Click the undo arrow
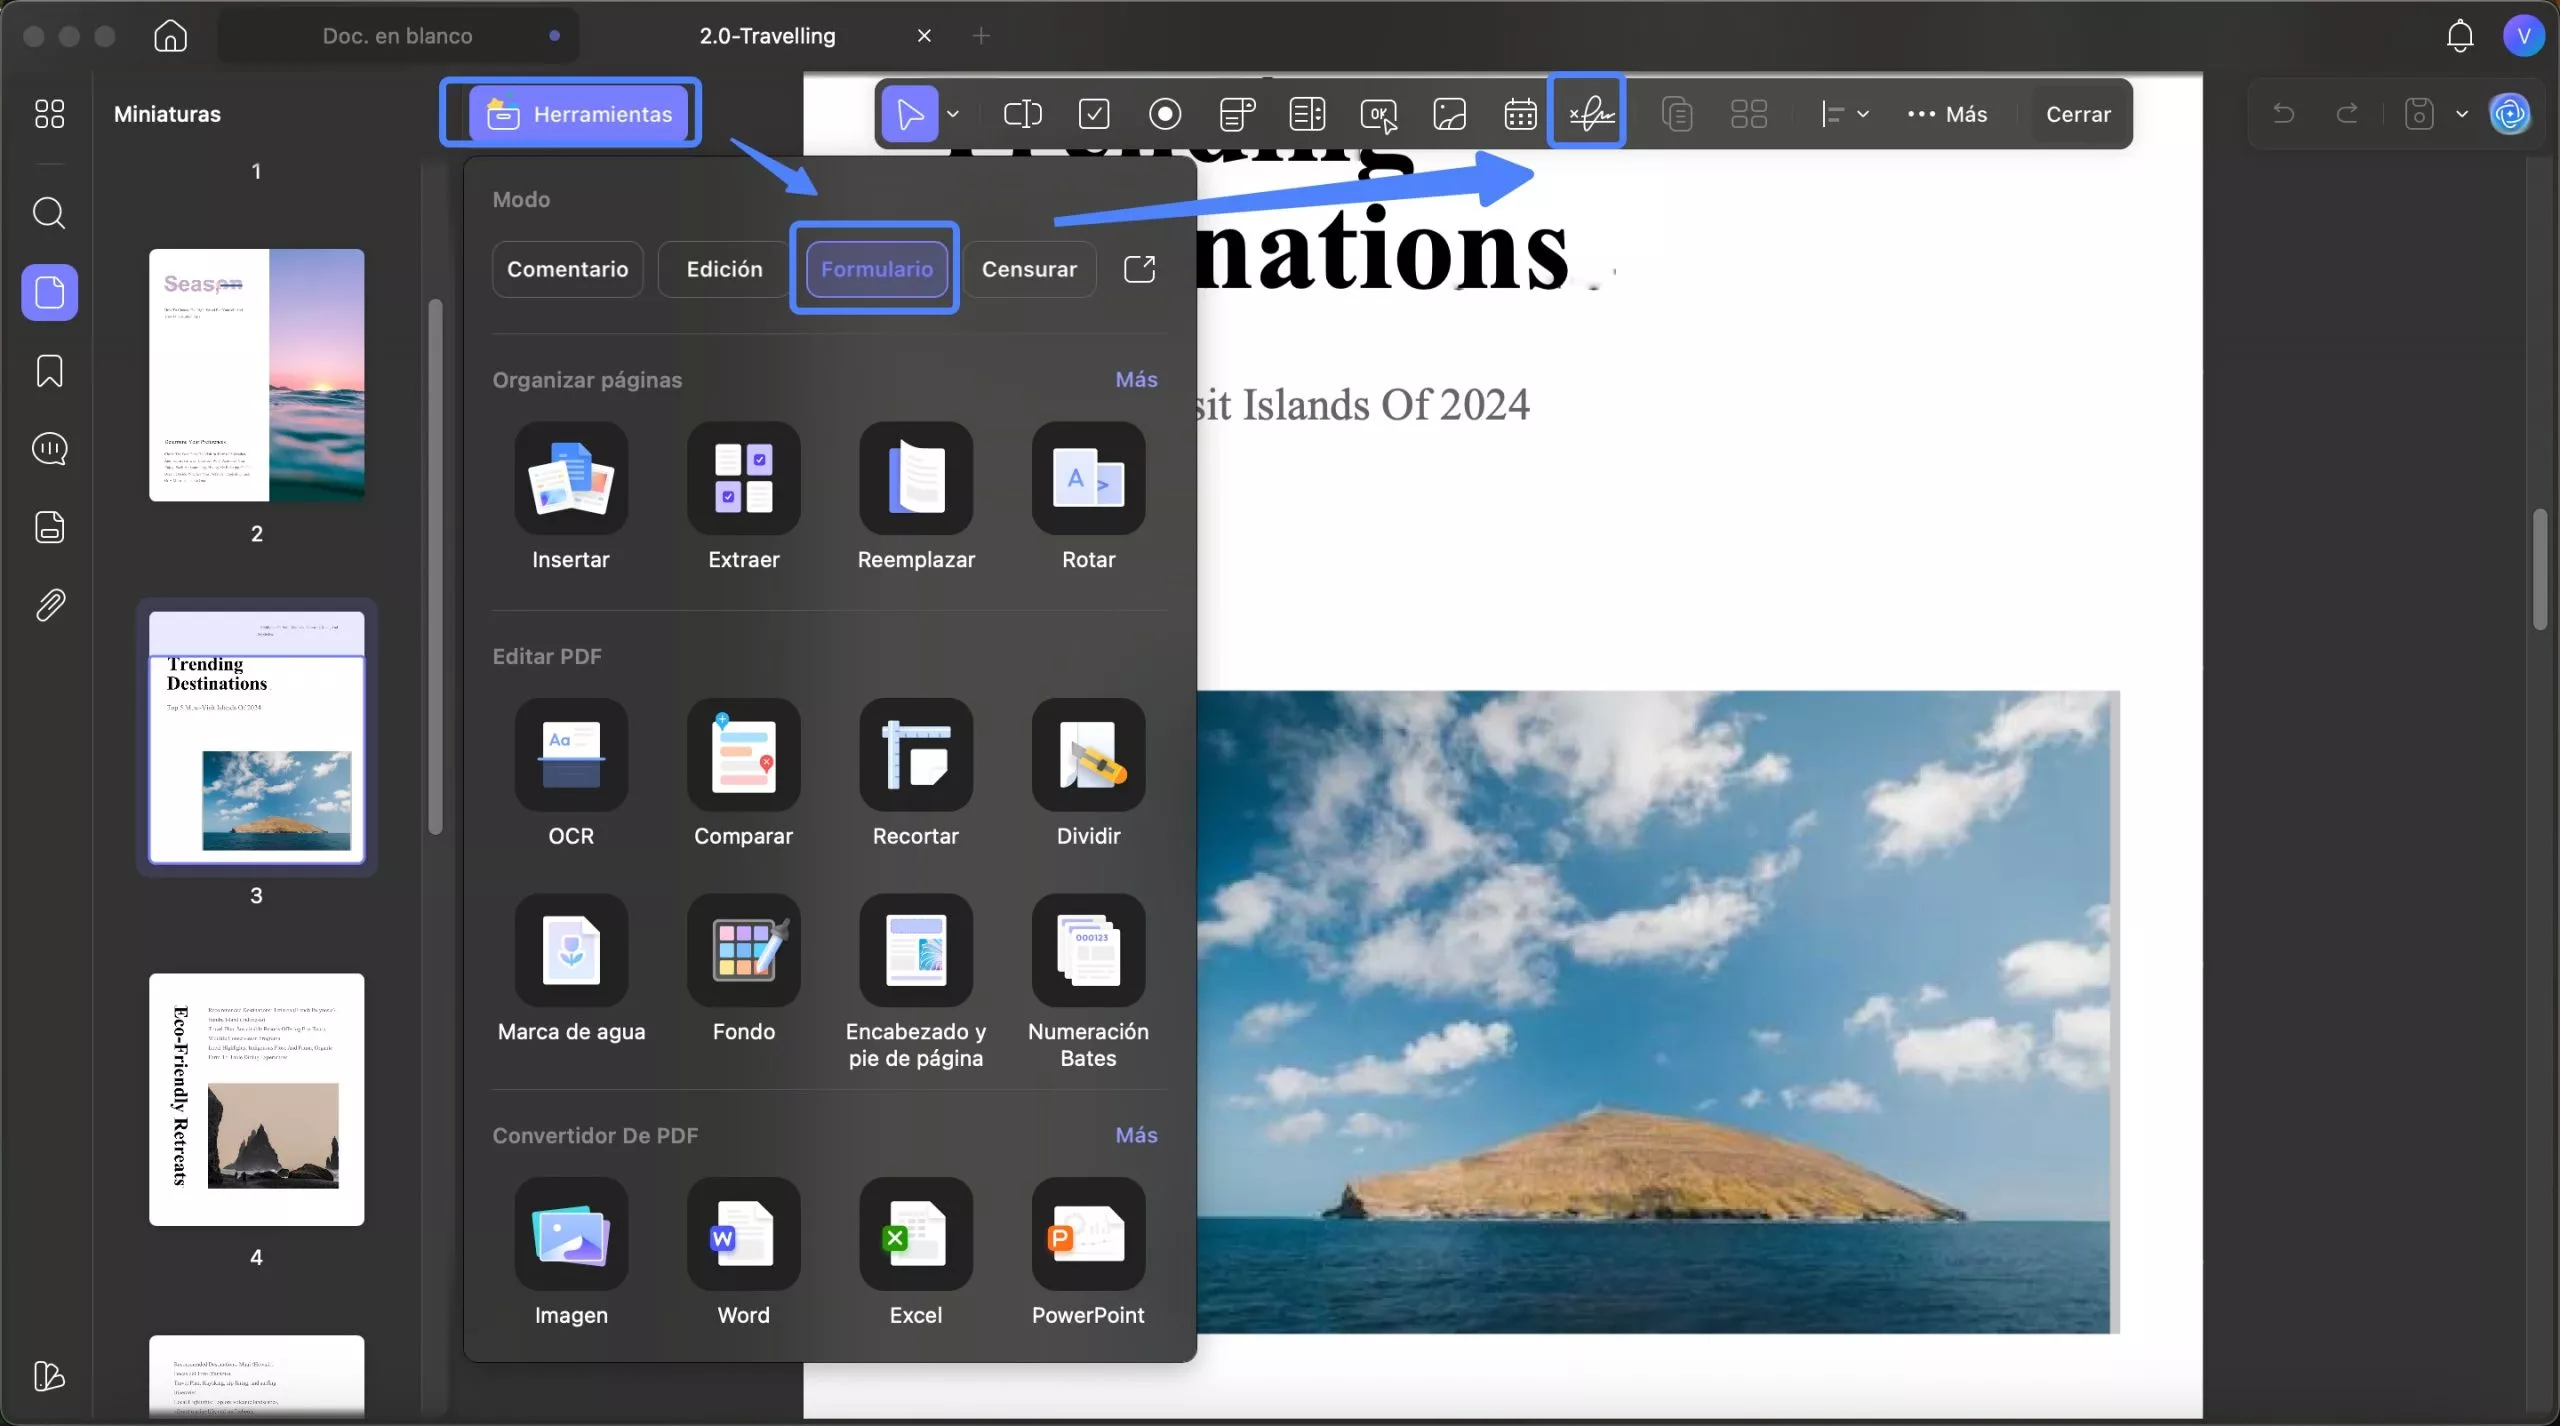 pyautogui.click(x=2283, y=113)
